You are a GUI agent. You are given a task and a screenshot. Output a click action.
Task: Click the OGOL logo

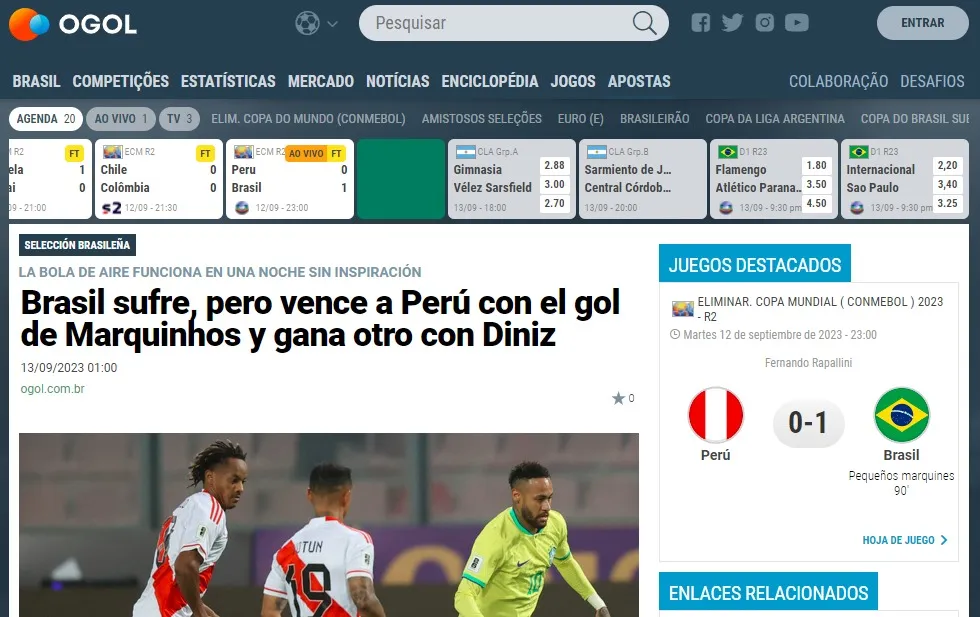click(x=72, y=24)
